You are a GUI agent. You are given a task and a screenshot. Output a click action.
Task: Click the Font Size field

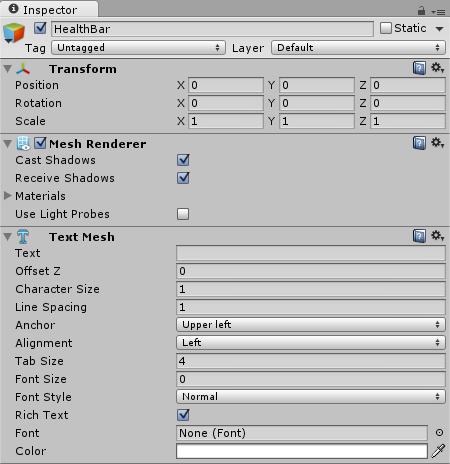click(311, 379)
